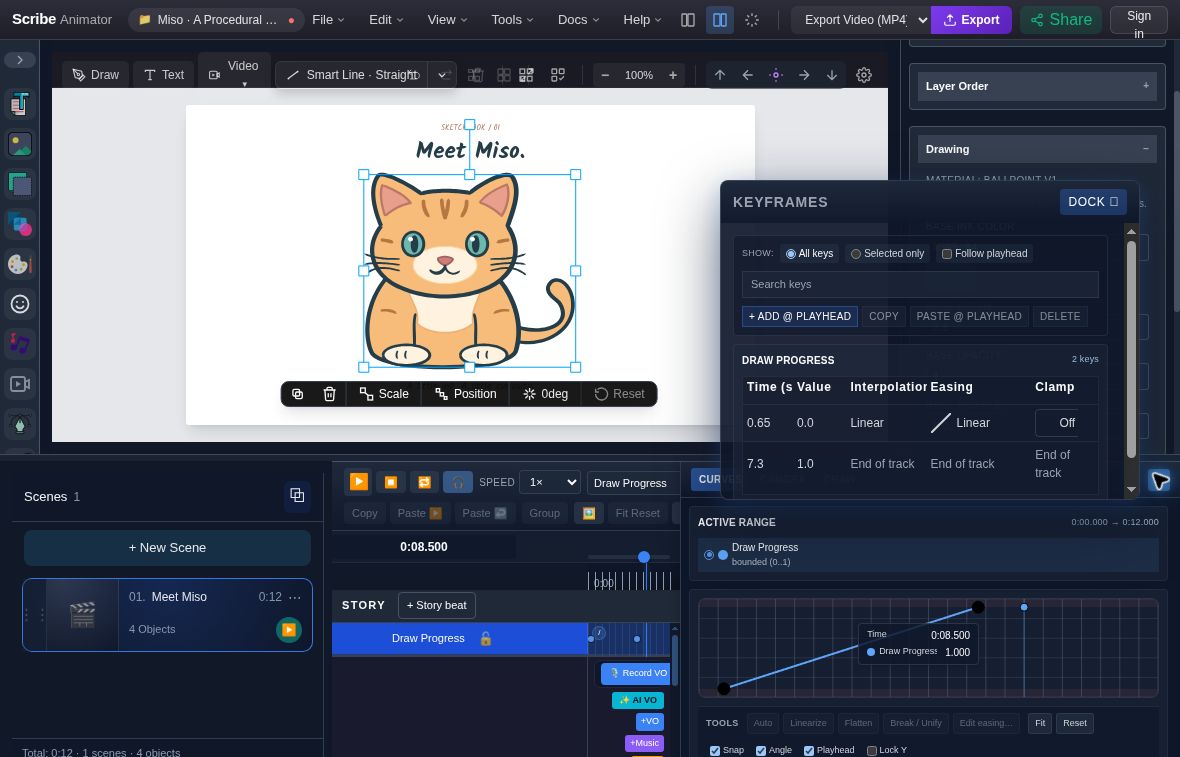This screenshot has height=757, width=1180.
Task: Select the text tool icon in left sidebar
Action: point(20,104)
